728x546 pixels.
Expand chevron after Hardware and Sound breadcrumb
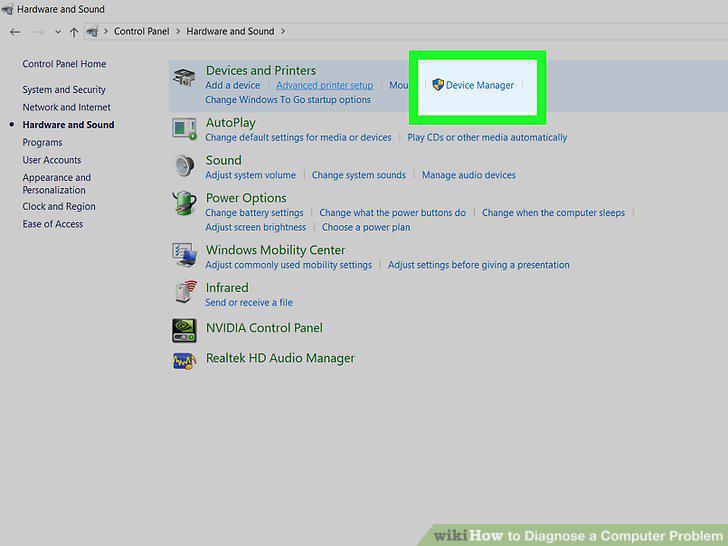(x=282, y=32)
